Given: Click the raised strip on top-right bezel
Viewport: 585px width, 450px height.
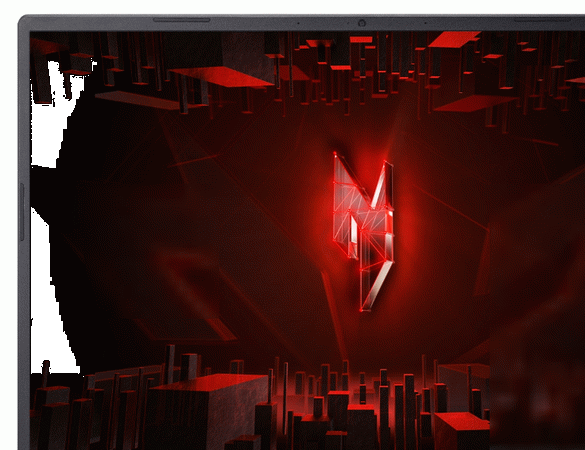Looking at the screenshot, I should (549, 20).
